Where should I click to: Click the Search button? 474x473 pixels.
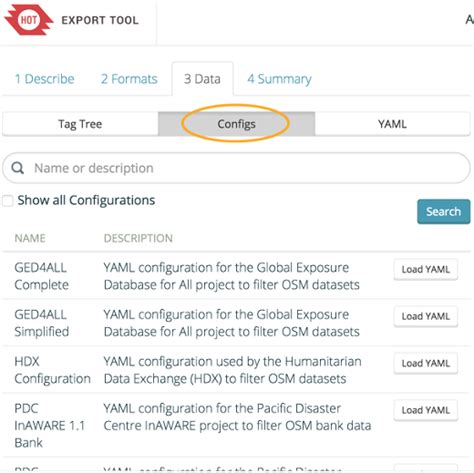click(x=444, y=212)
